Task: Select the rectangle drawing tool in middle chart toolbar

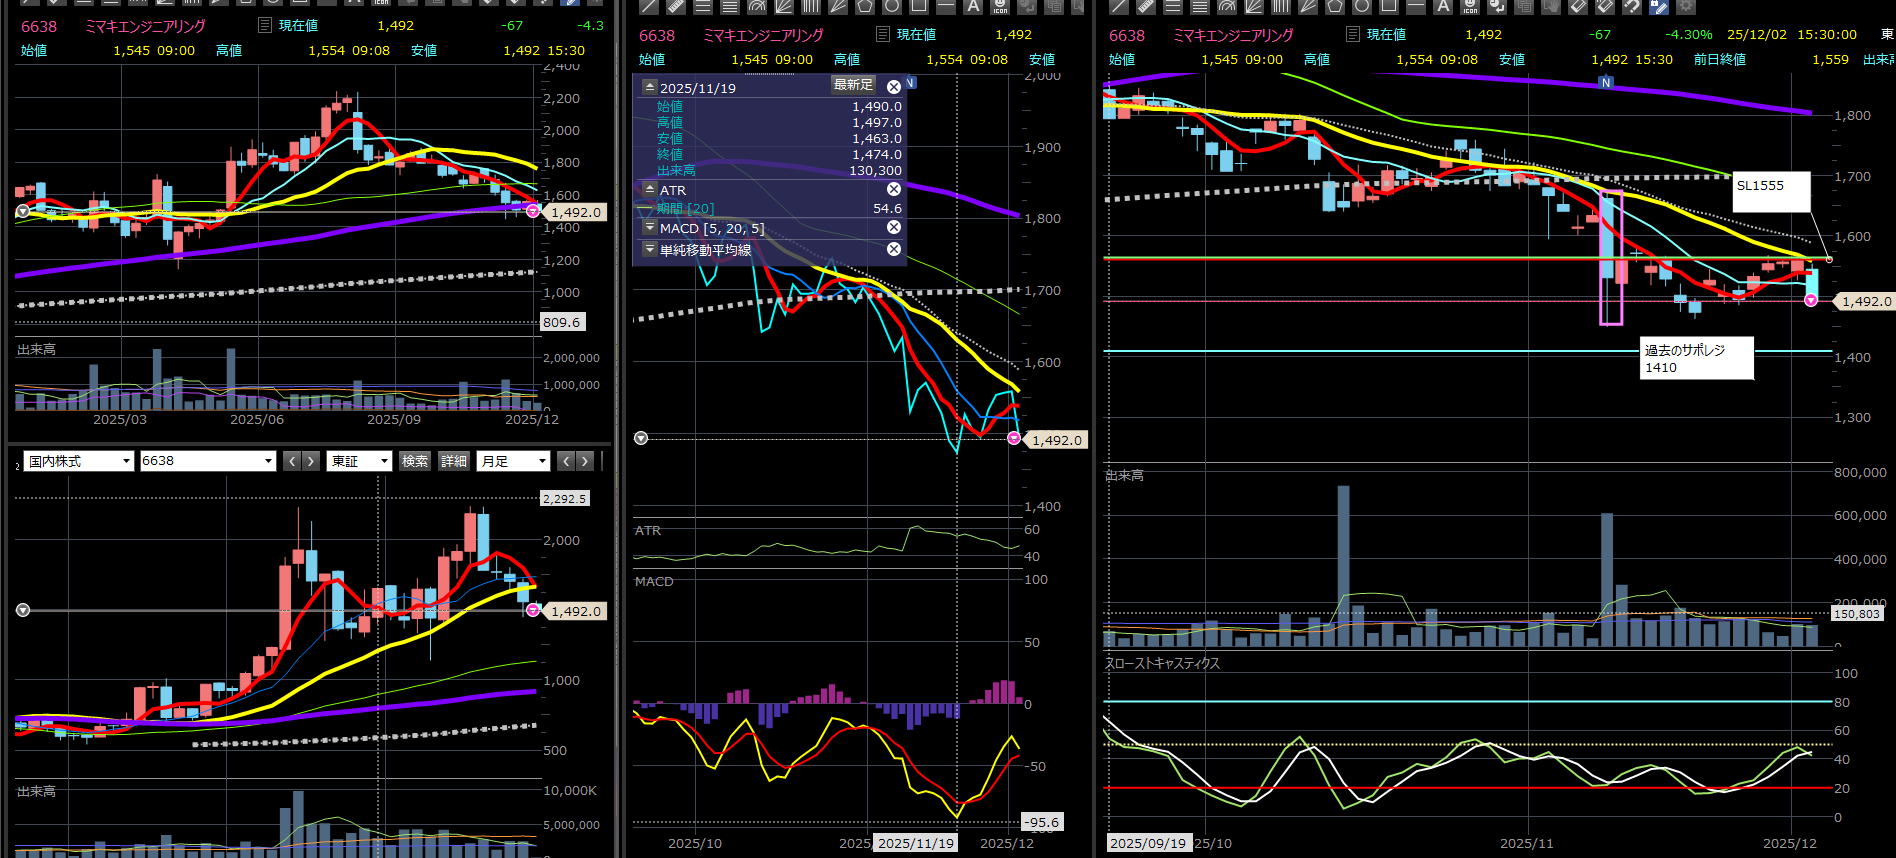Action: tap(918, 6)
